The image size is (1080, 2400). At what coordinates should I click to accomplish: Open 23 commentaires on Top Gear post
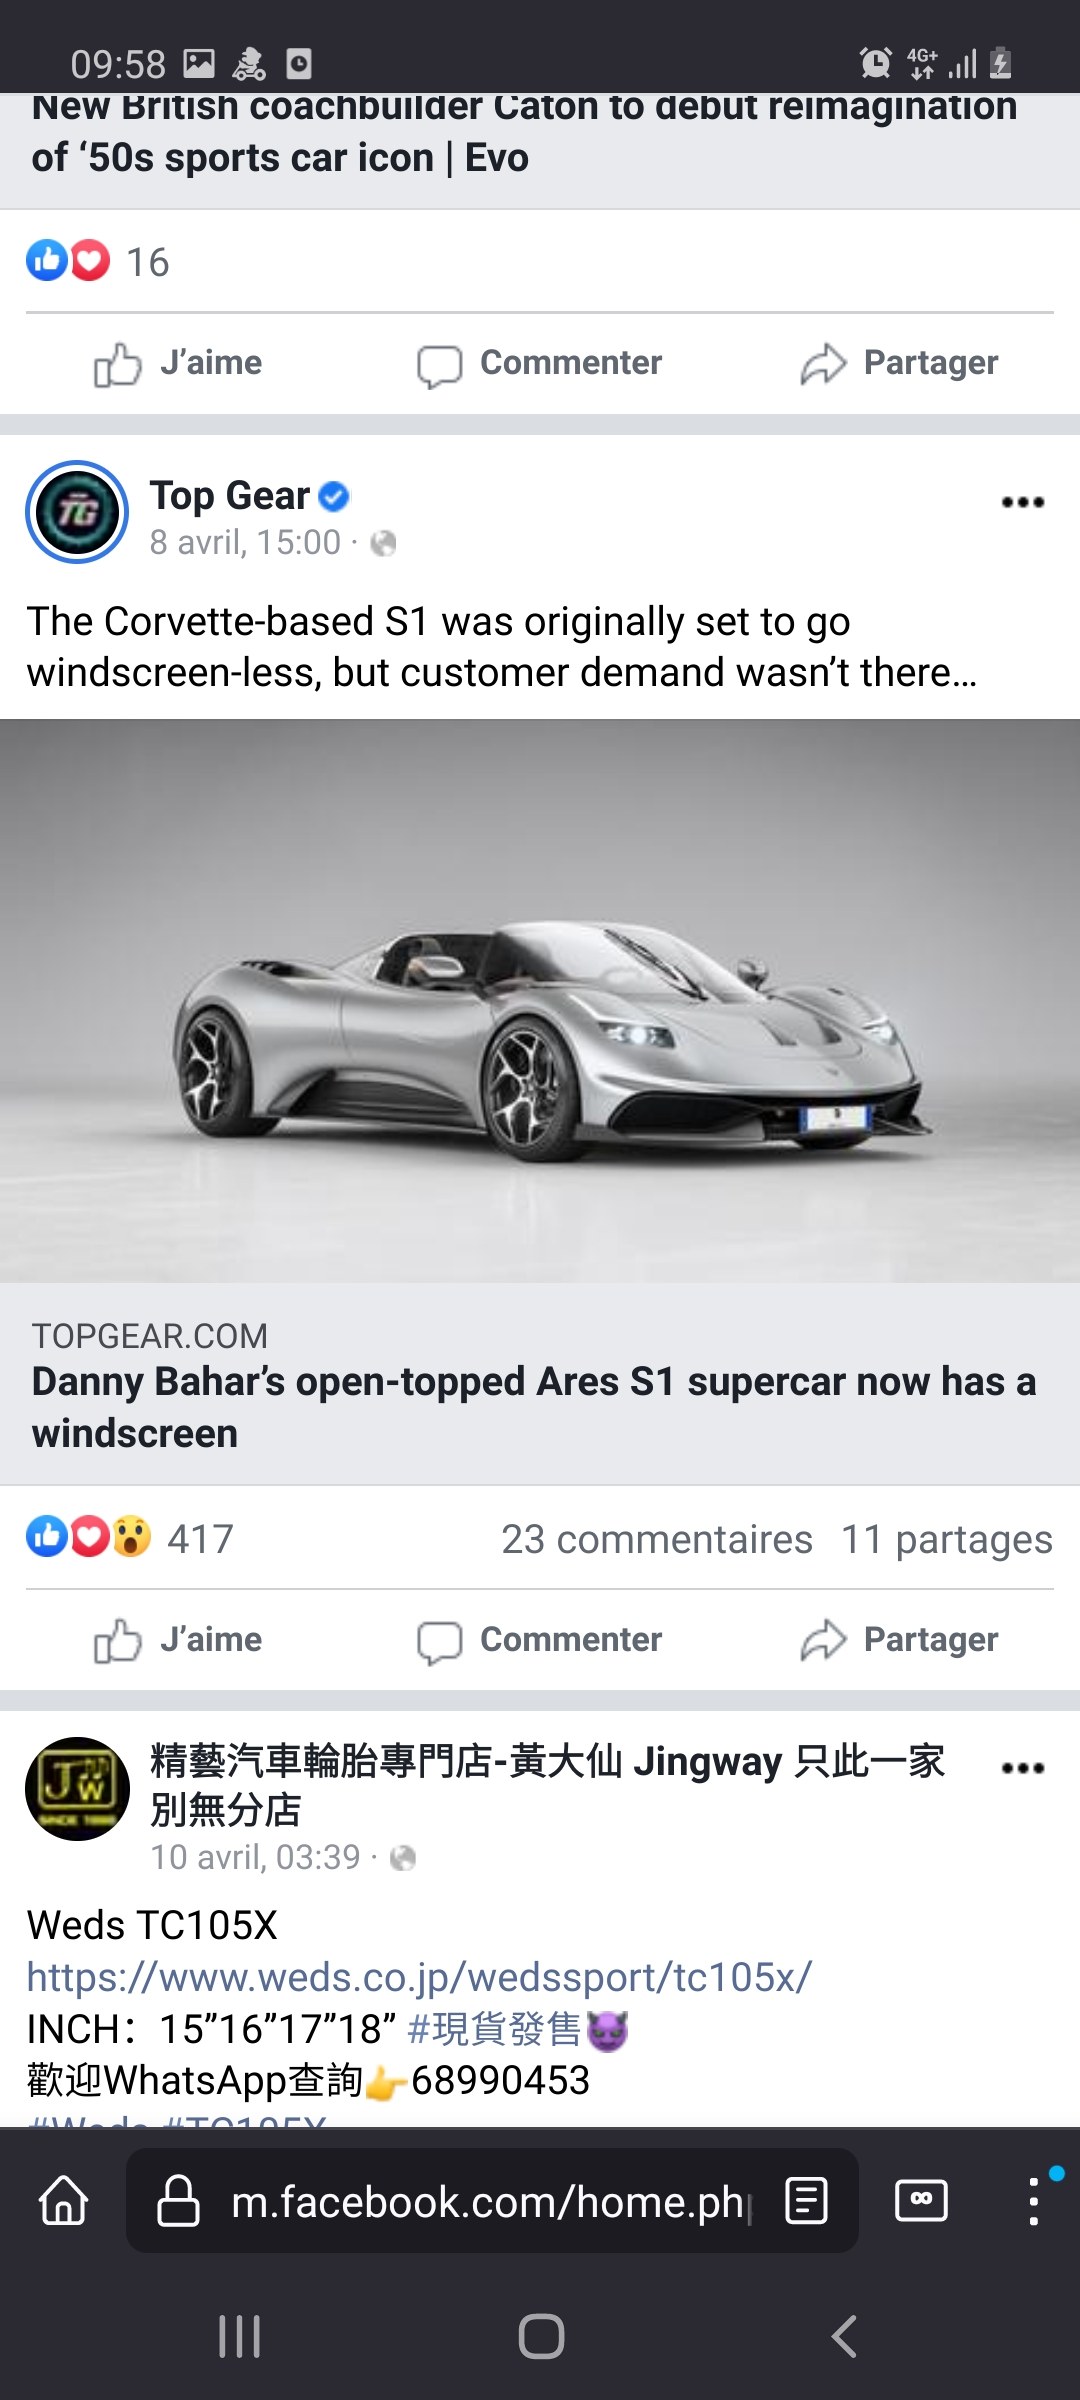pyautogui.click(x=657, y=1539)
